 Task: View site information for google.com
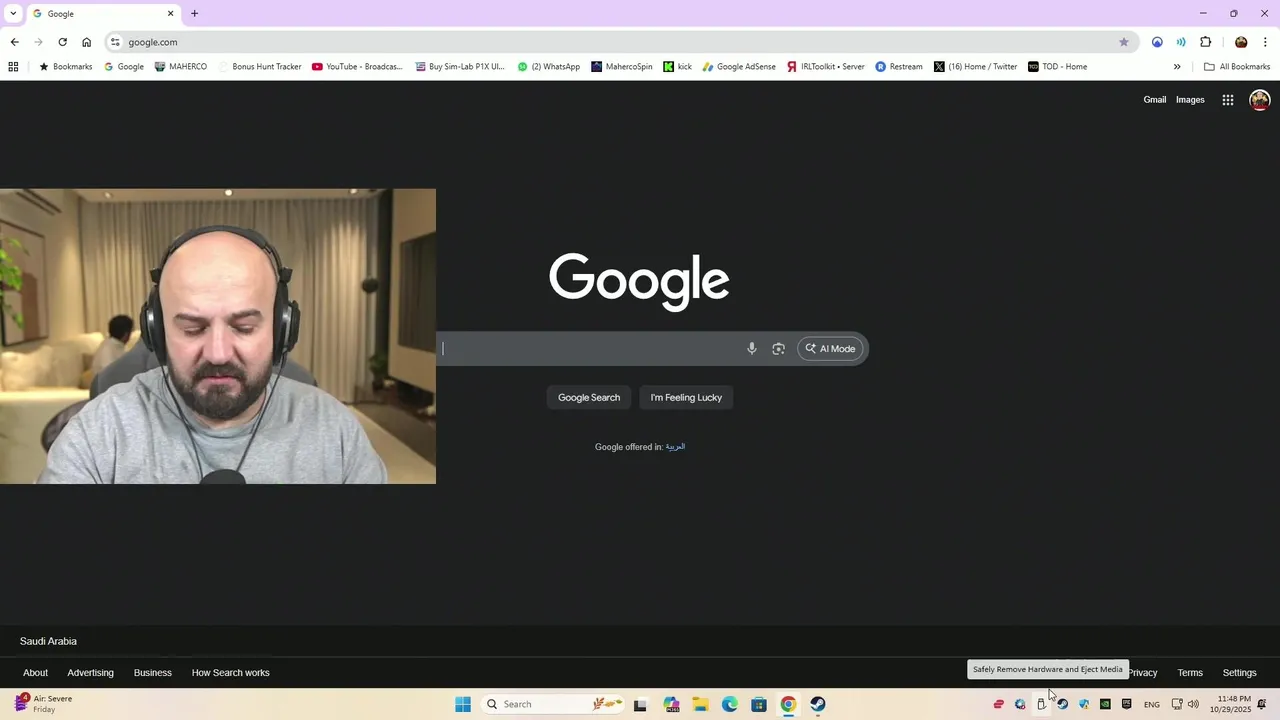tap(115, 42)
